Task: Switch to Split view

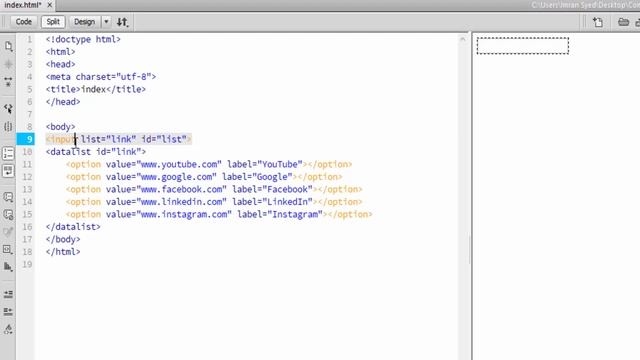Action: pyautogui.click(x=53, y=22)
